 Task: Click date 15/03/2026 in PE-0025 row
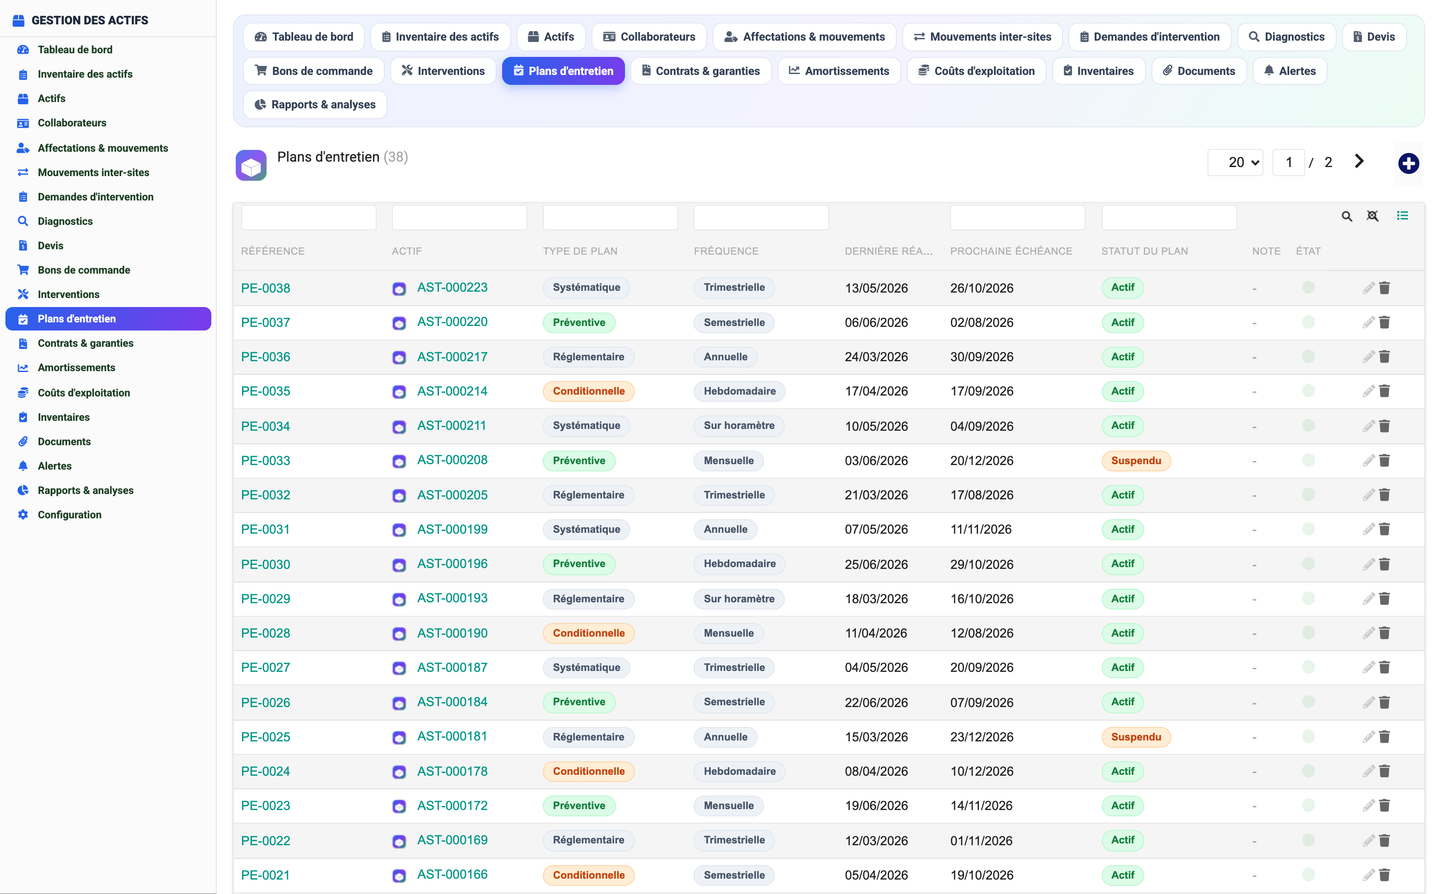876,737
